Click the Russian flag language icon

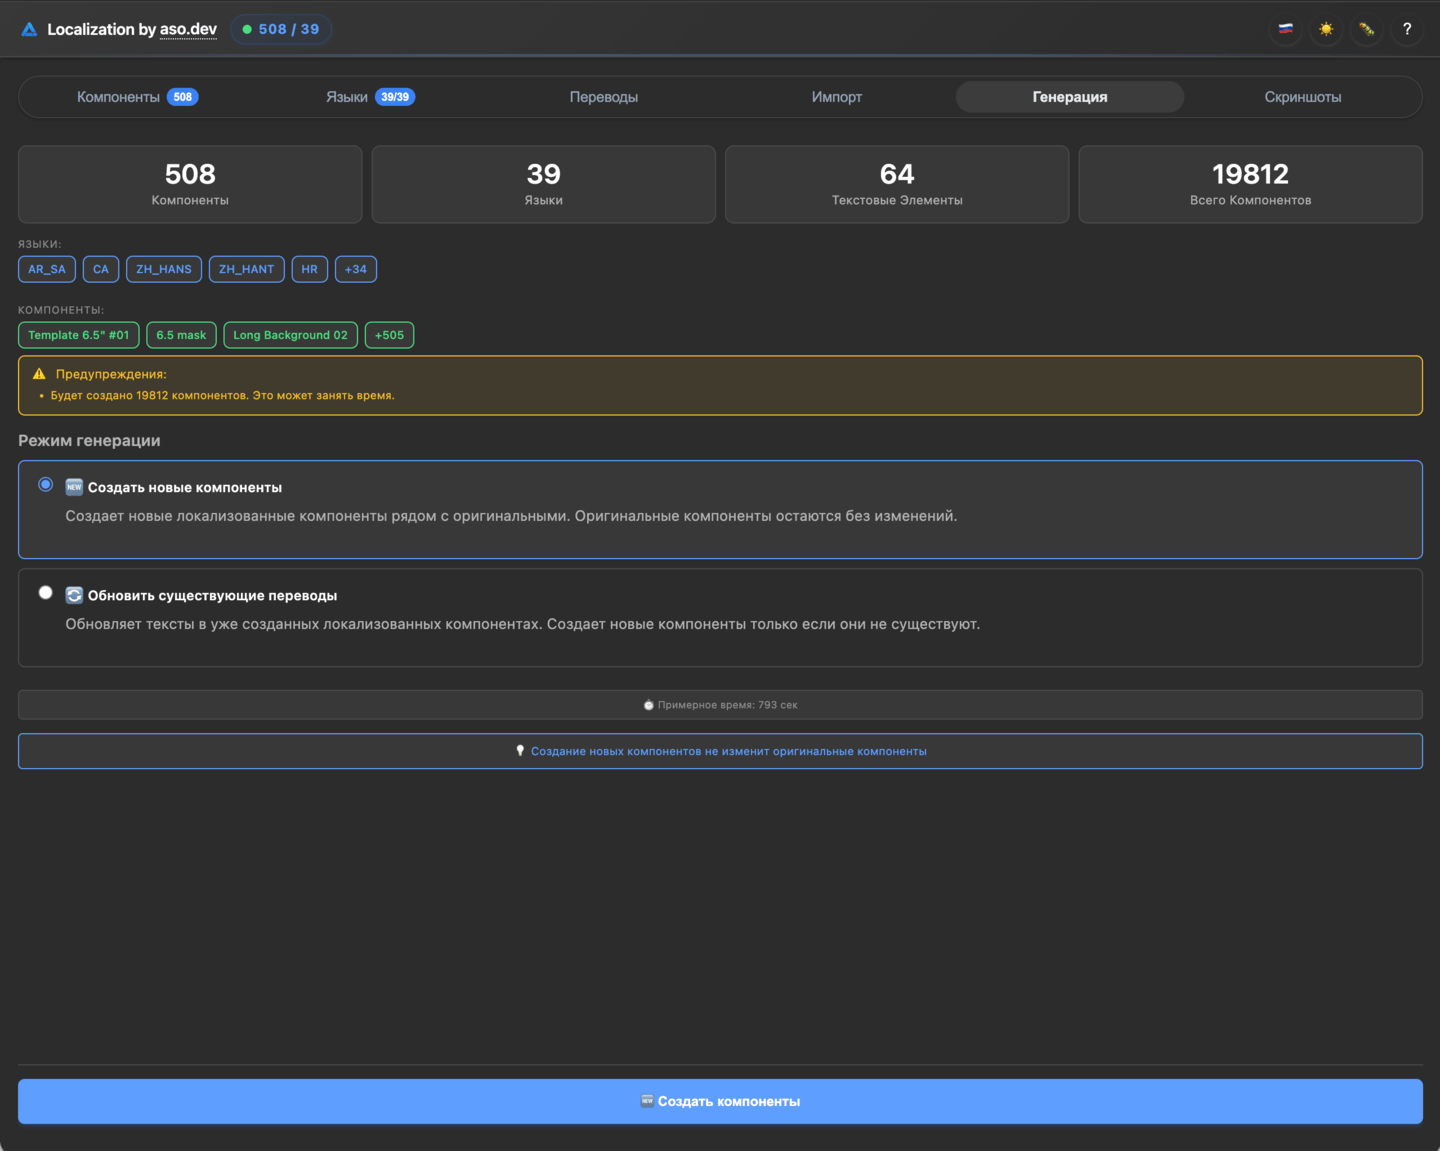[1286, 29]
